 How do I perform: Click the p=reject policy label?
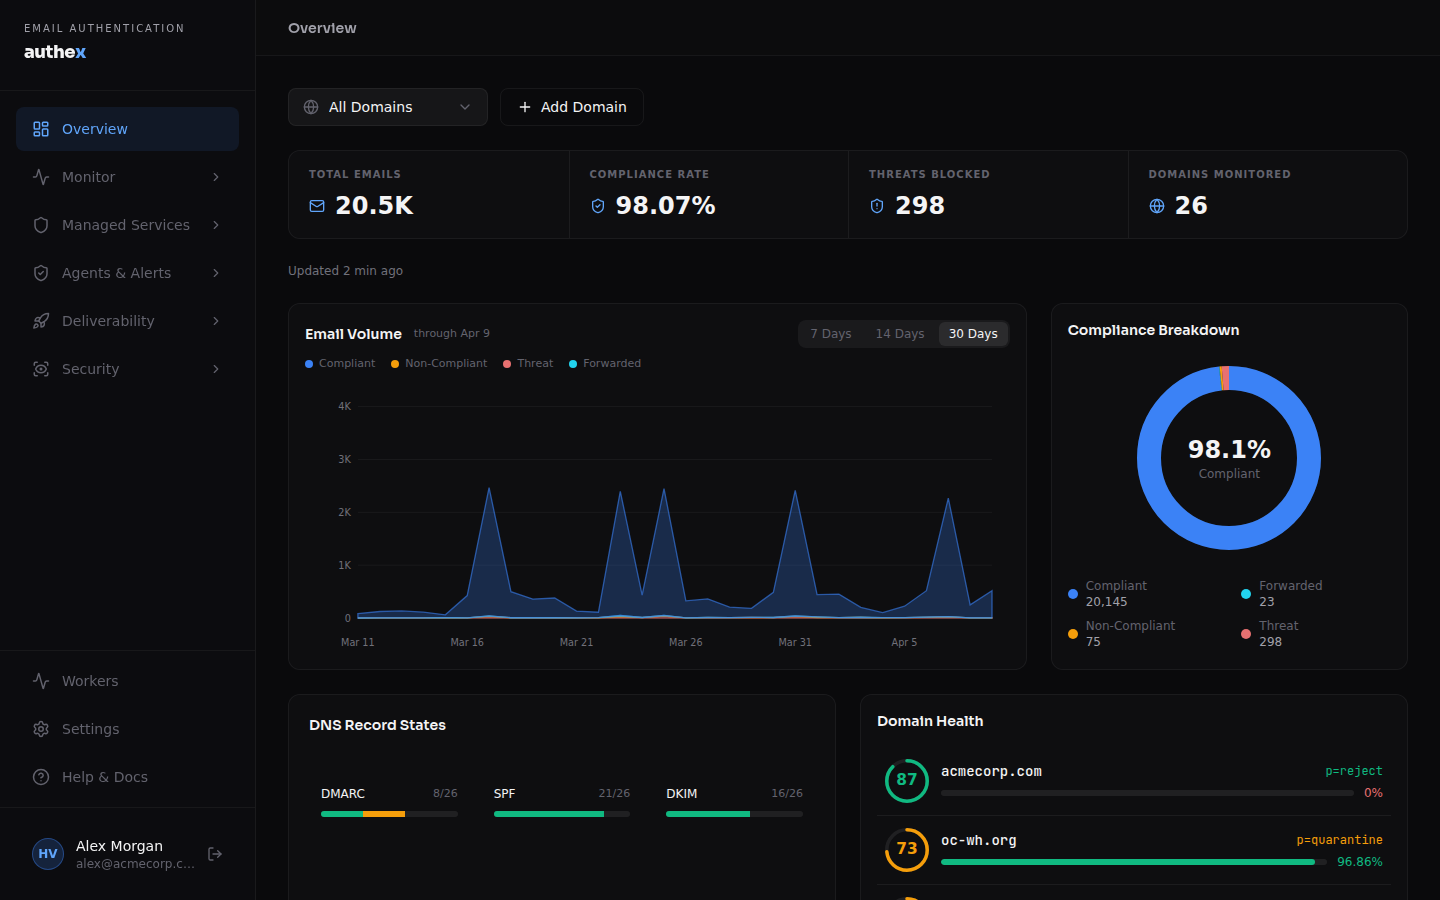1354,771
